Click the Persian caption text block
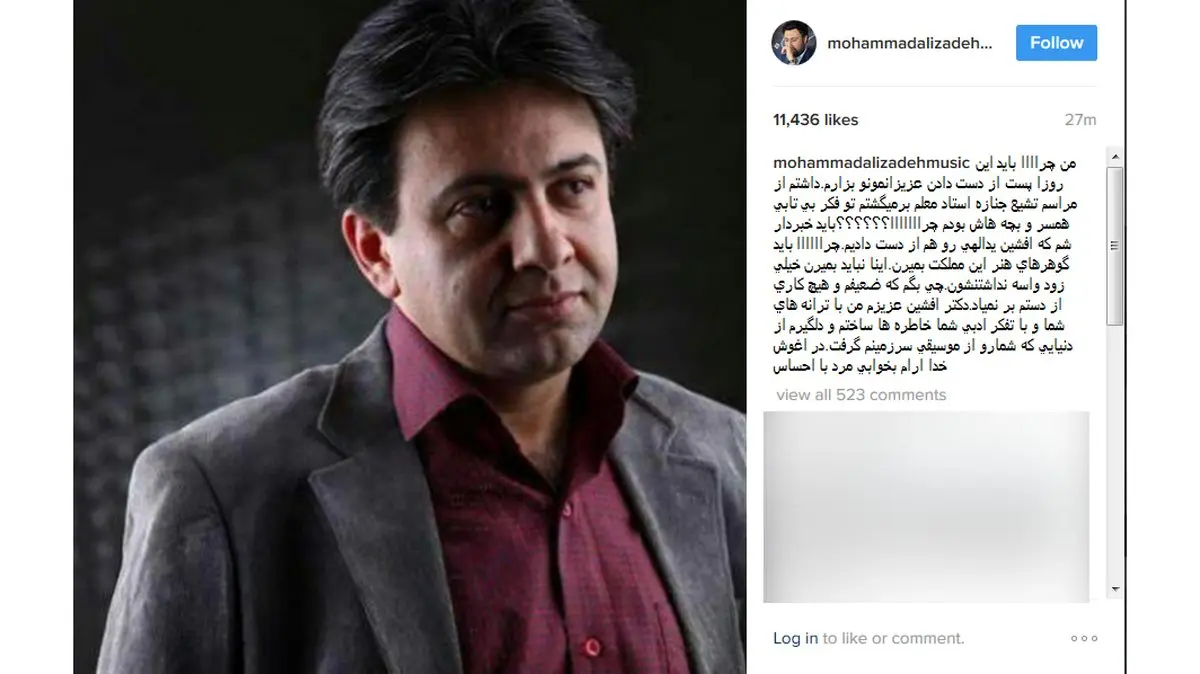 pos(935,265)
